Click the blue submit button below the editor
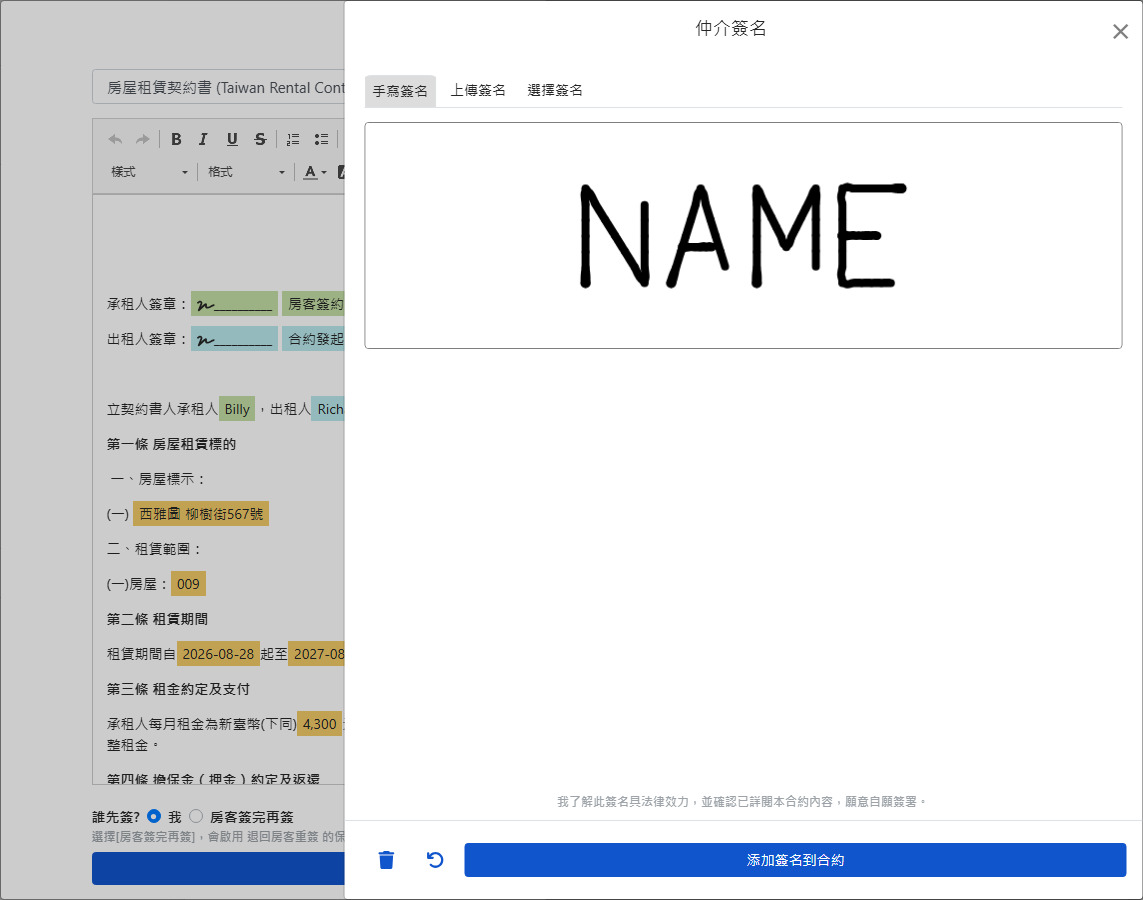Image resolution: width=1143 pixels, height=900 pixels. [218, 869]
